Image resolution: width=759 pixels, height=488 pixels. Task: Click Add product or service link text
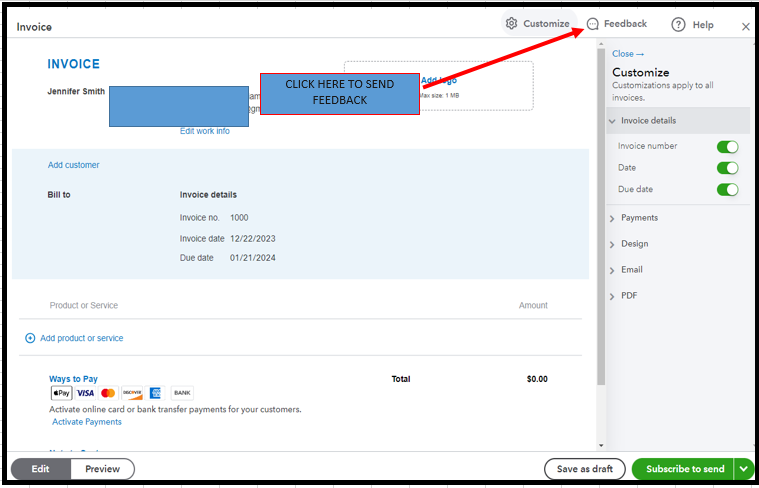click(82, 338)
